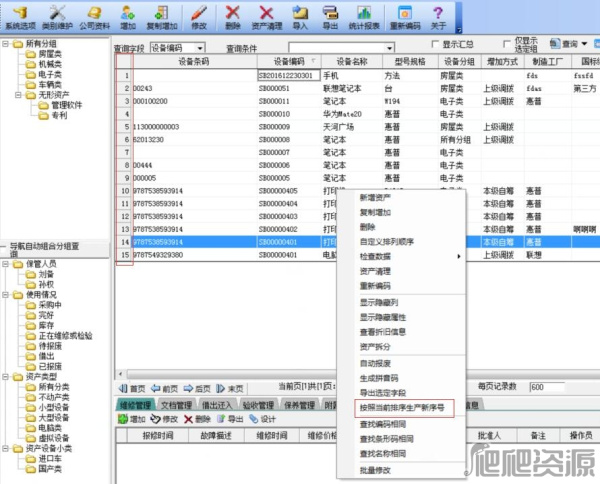This screenshot has width=600, height=484.
Task: Open 系统选项 in the top toolbar
Action: (20, 17)
